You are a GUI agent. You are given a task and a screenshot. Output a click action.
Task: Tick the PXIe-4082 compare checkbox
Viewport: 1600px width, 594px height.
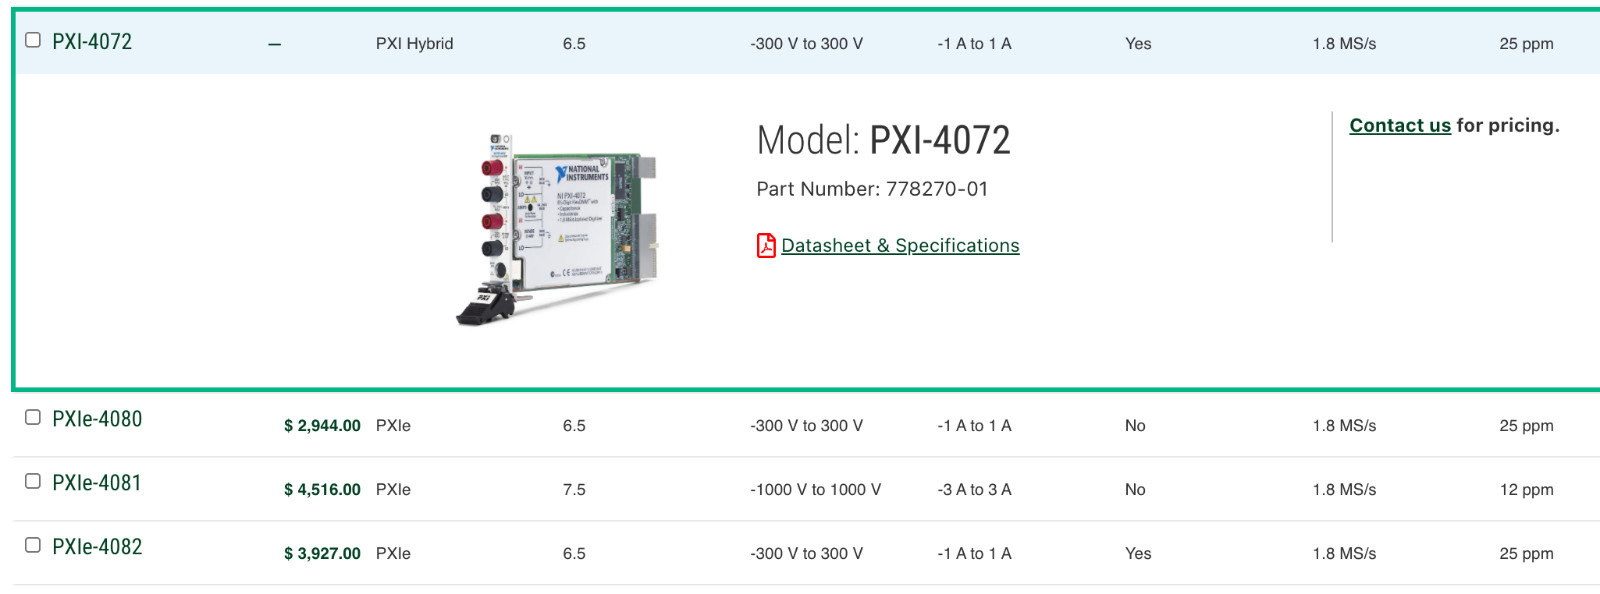pos(33,545)
